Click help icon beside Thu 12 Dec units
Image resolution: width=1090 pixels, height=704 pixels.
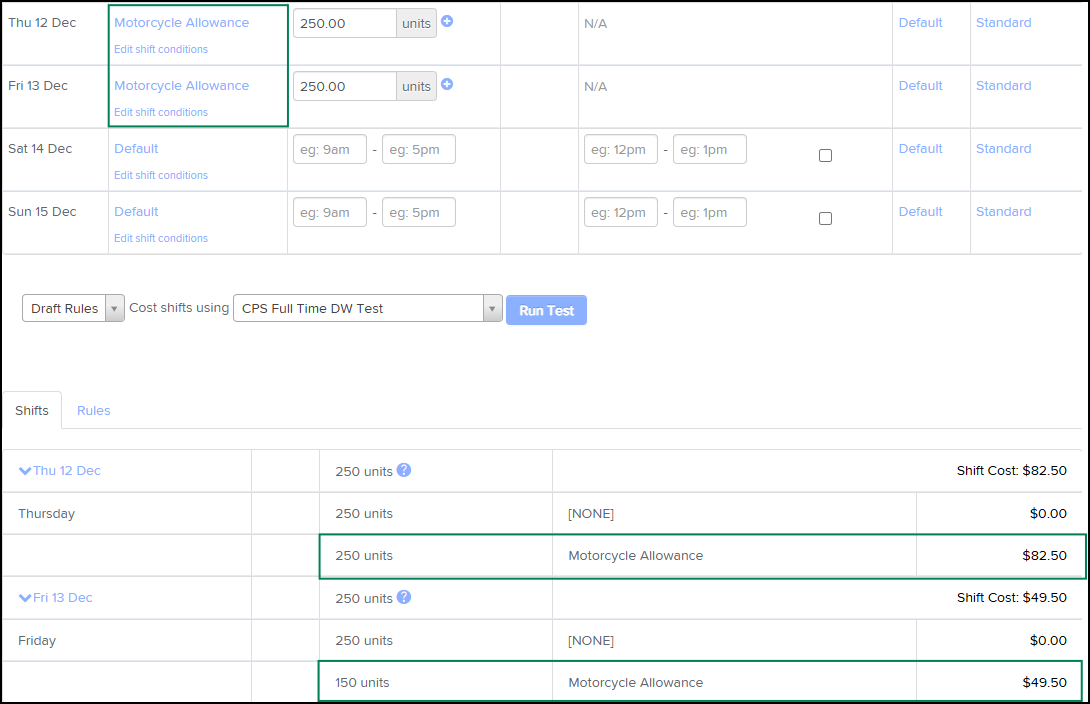pyautogui.click(x=404, y=470)
